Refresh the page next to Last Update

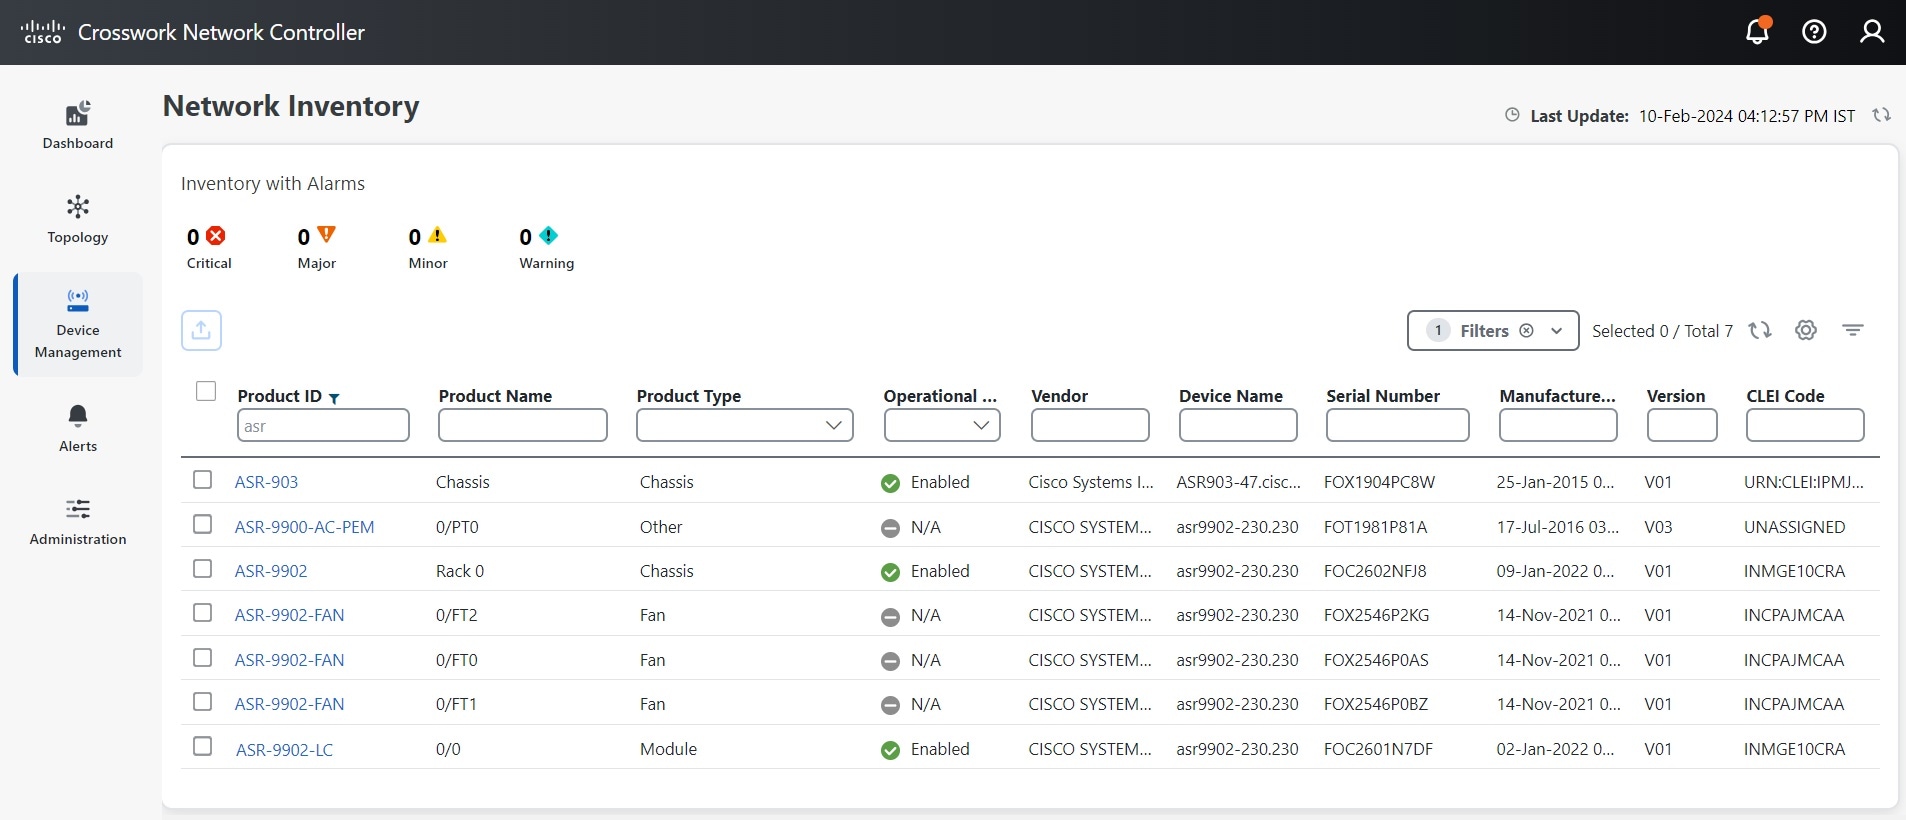point(1881,115)
